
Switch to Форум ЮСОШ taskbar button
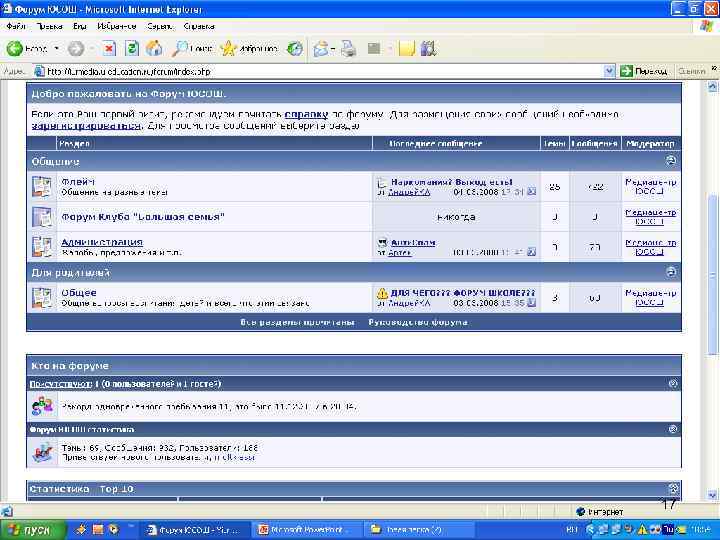point(194,530)
